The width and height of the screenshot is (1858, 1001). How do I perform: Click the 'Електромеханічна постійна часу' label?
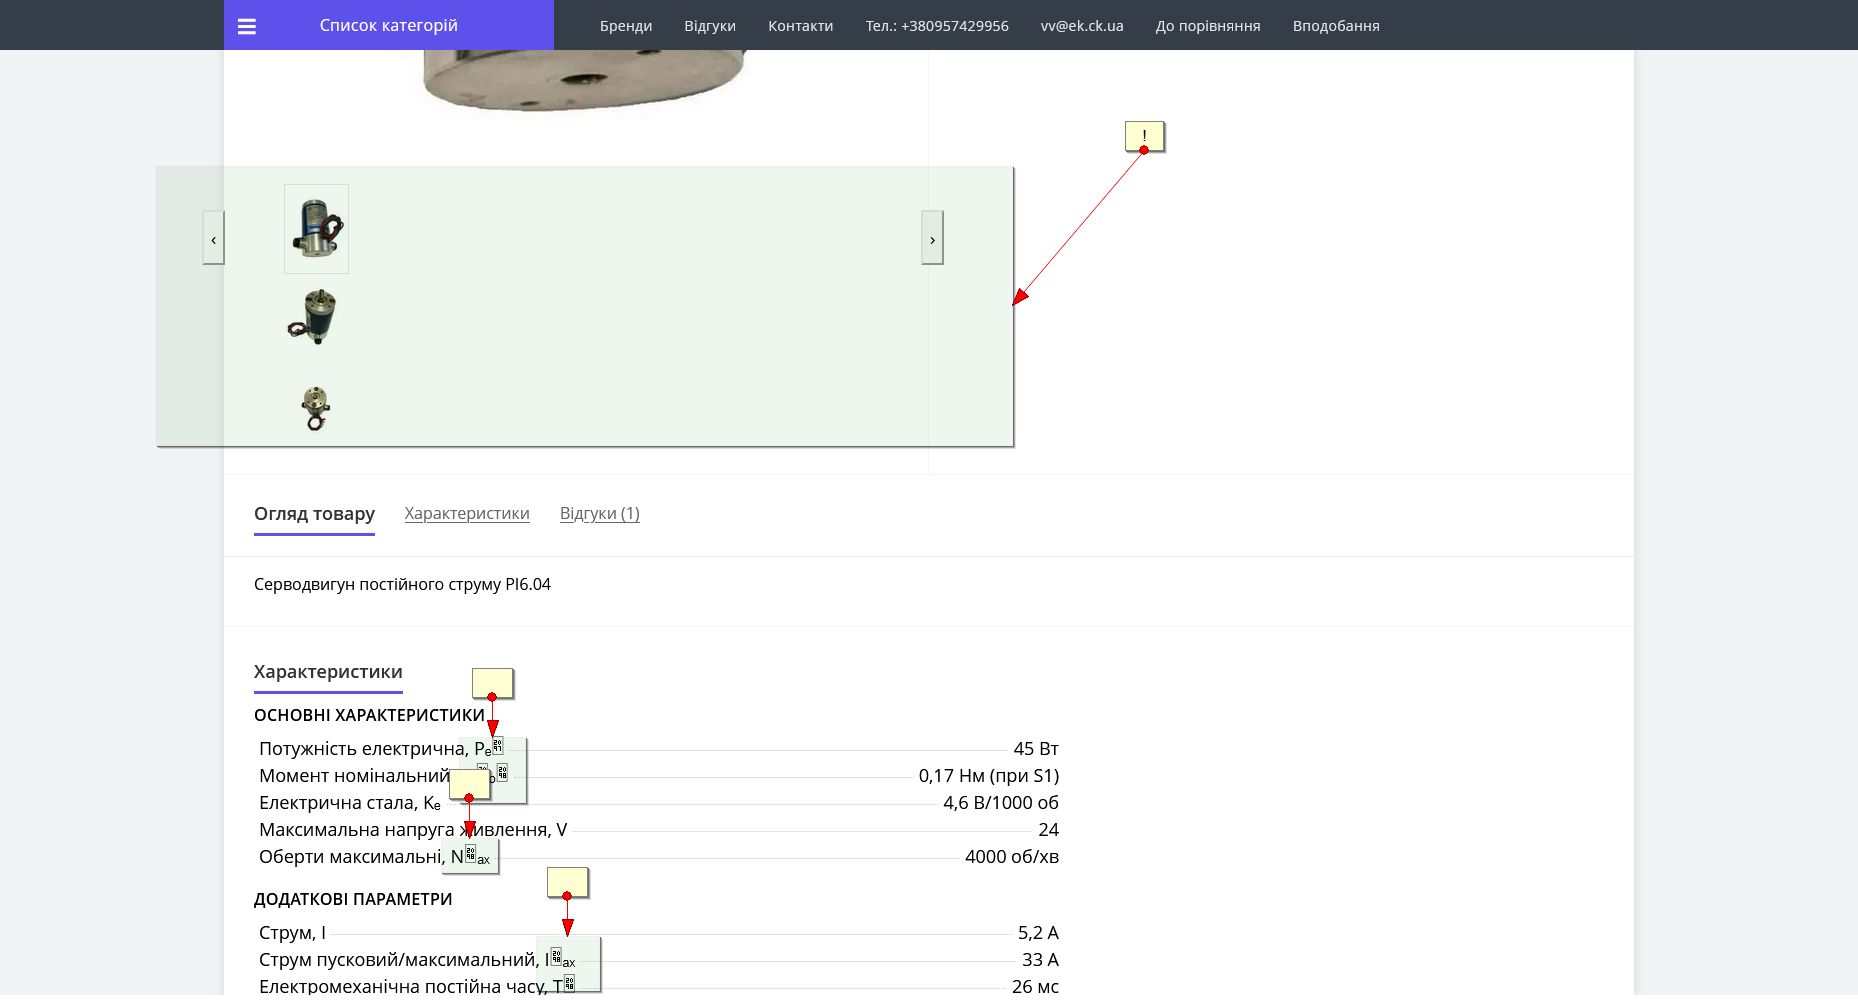(x=405, y=987)
